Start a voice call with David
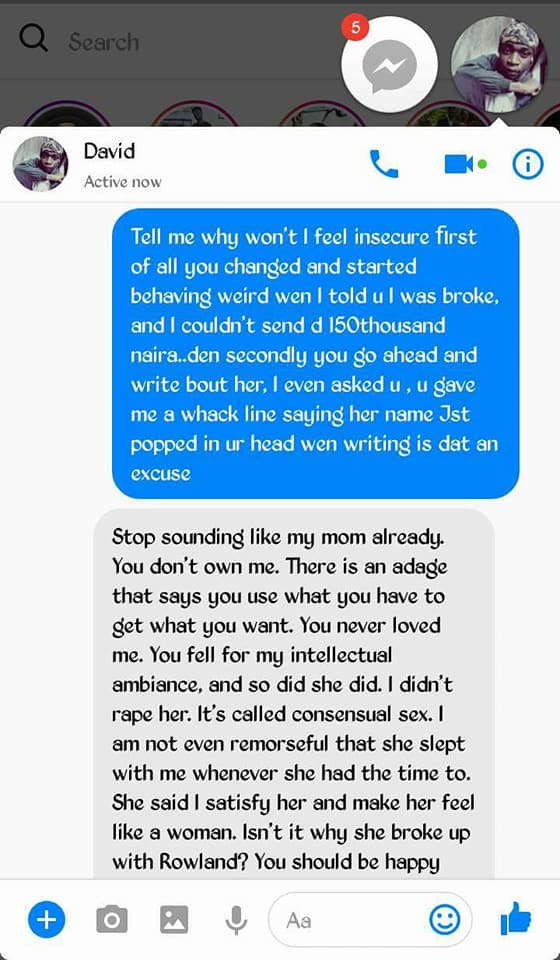This screenshot has width=560, height=960. pyautogui.click(x=384, y=164)
